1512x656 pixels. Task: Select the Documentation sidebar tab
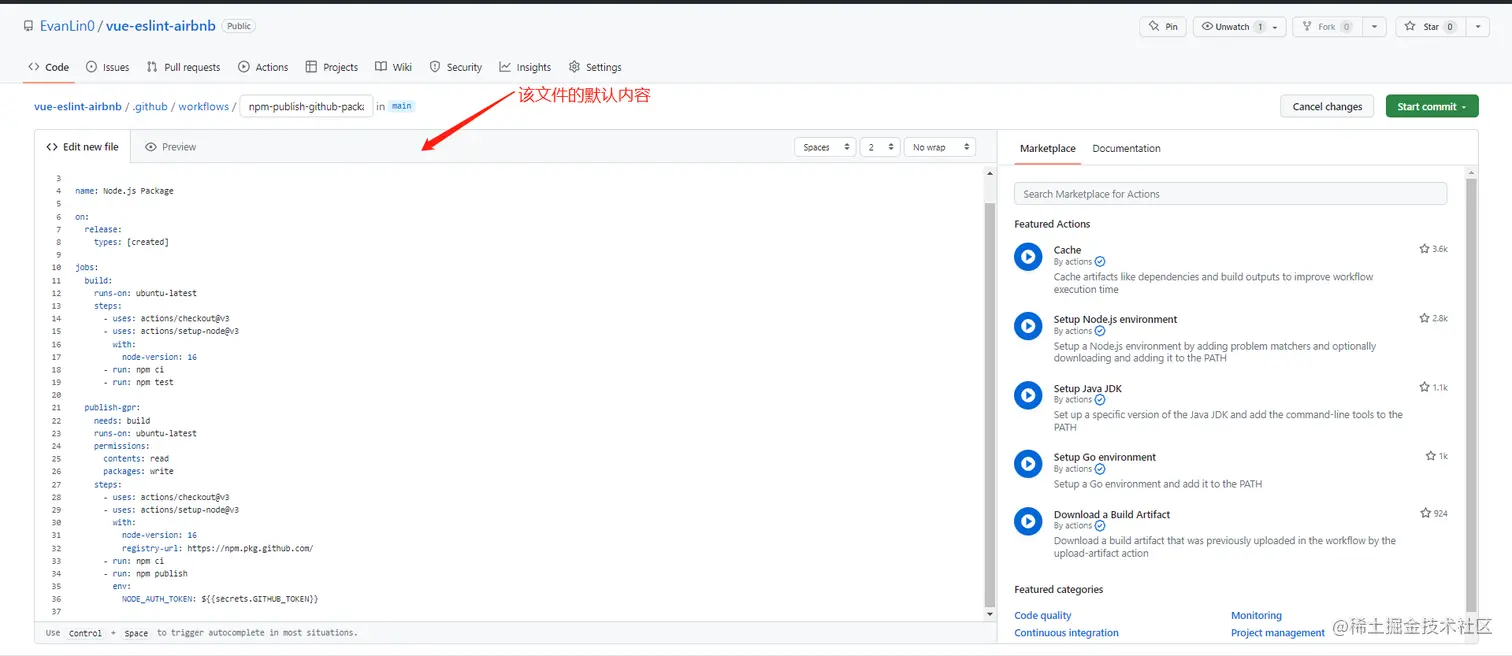point(1126,148)
